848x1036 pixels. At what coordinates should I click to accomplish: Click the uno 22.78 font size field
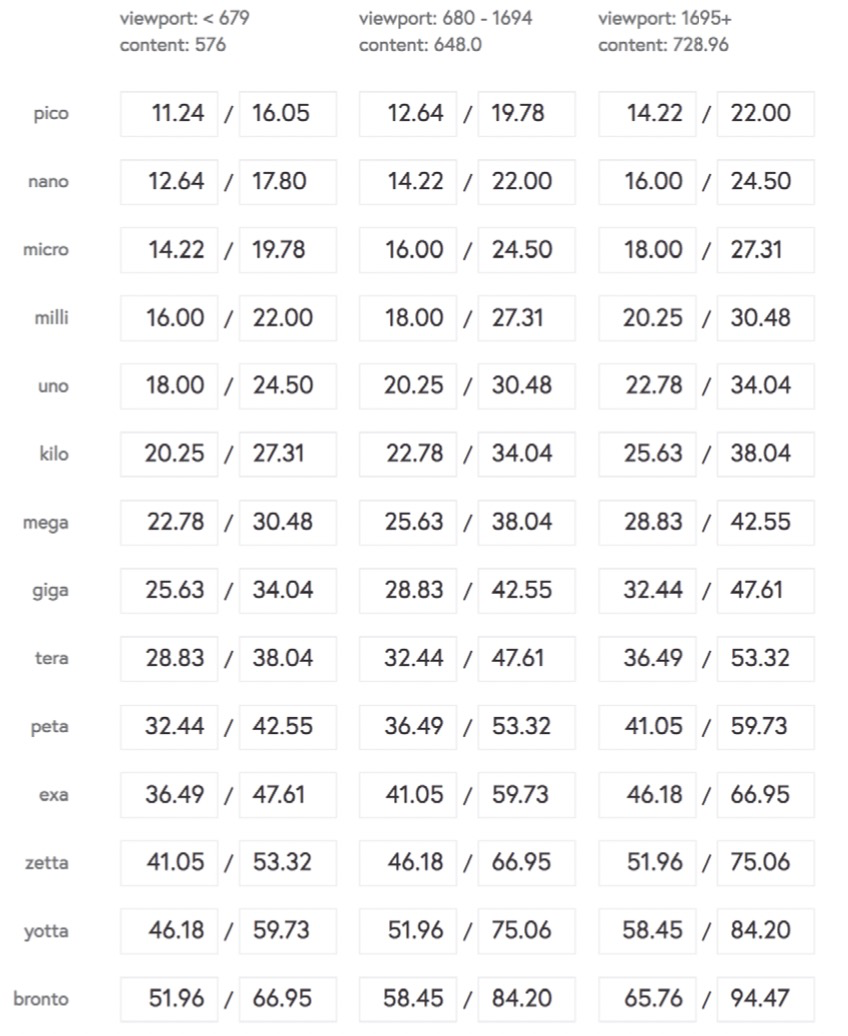[647, 386]
